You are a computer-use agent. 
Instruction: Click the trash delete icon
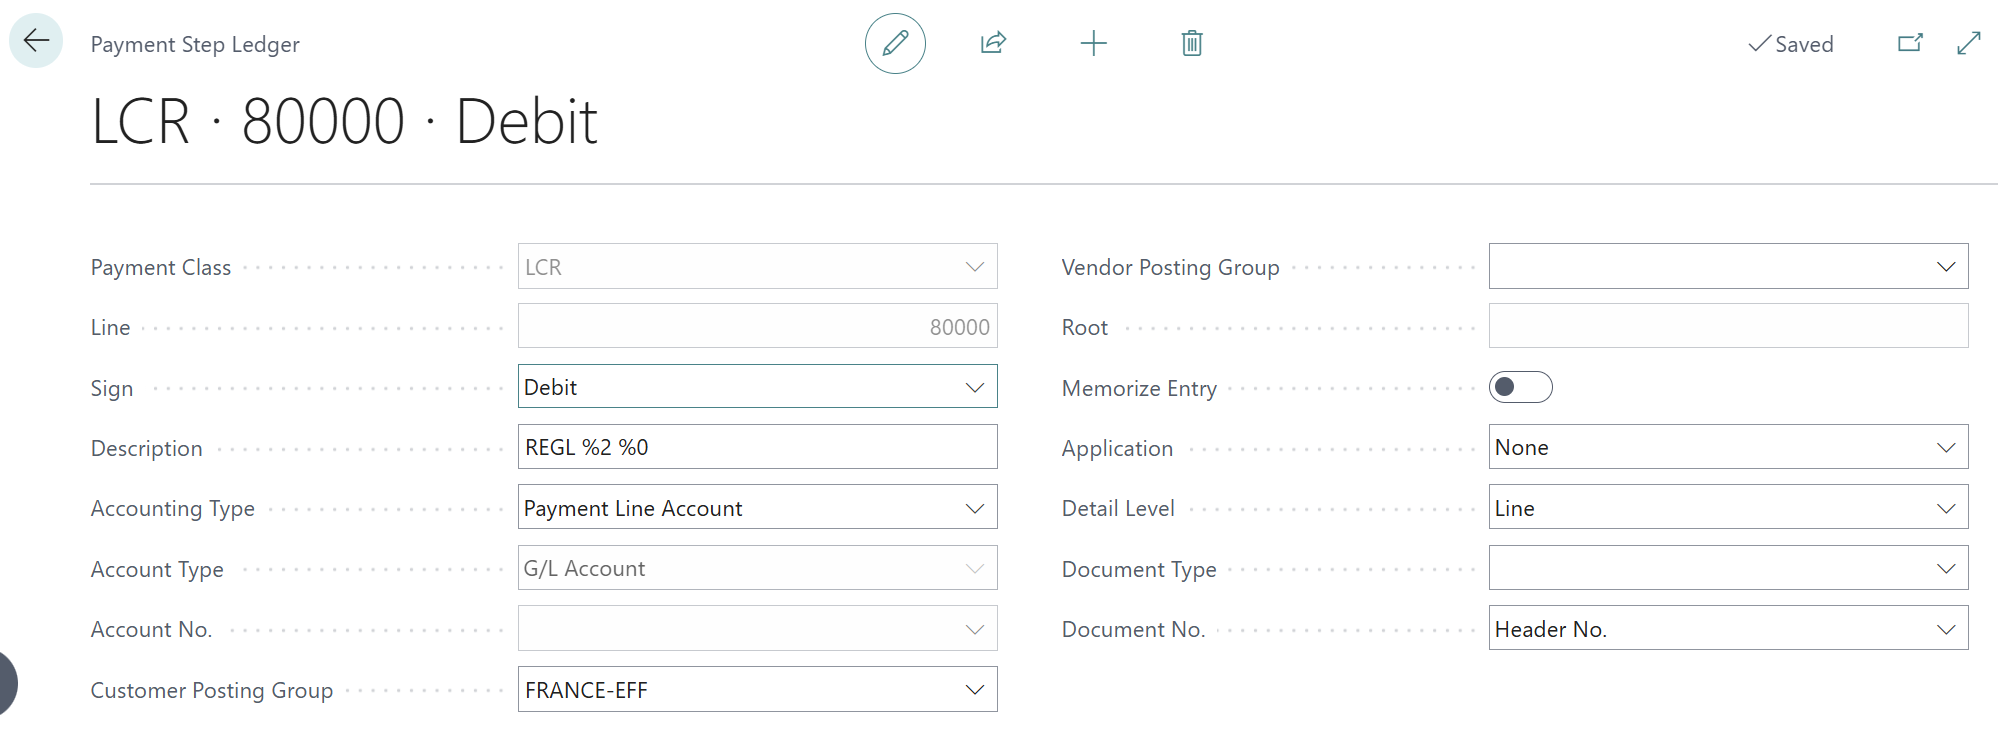pyautogui.click(x=1191, y=43)
